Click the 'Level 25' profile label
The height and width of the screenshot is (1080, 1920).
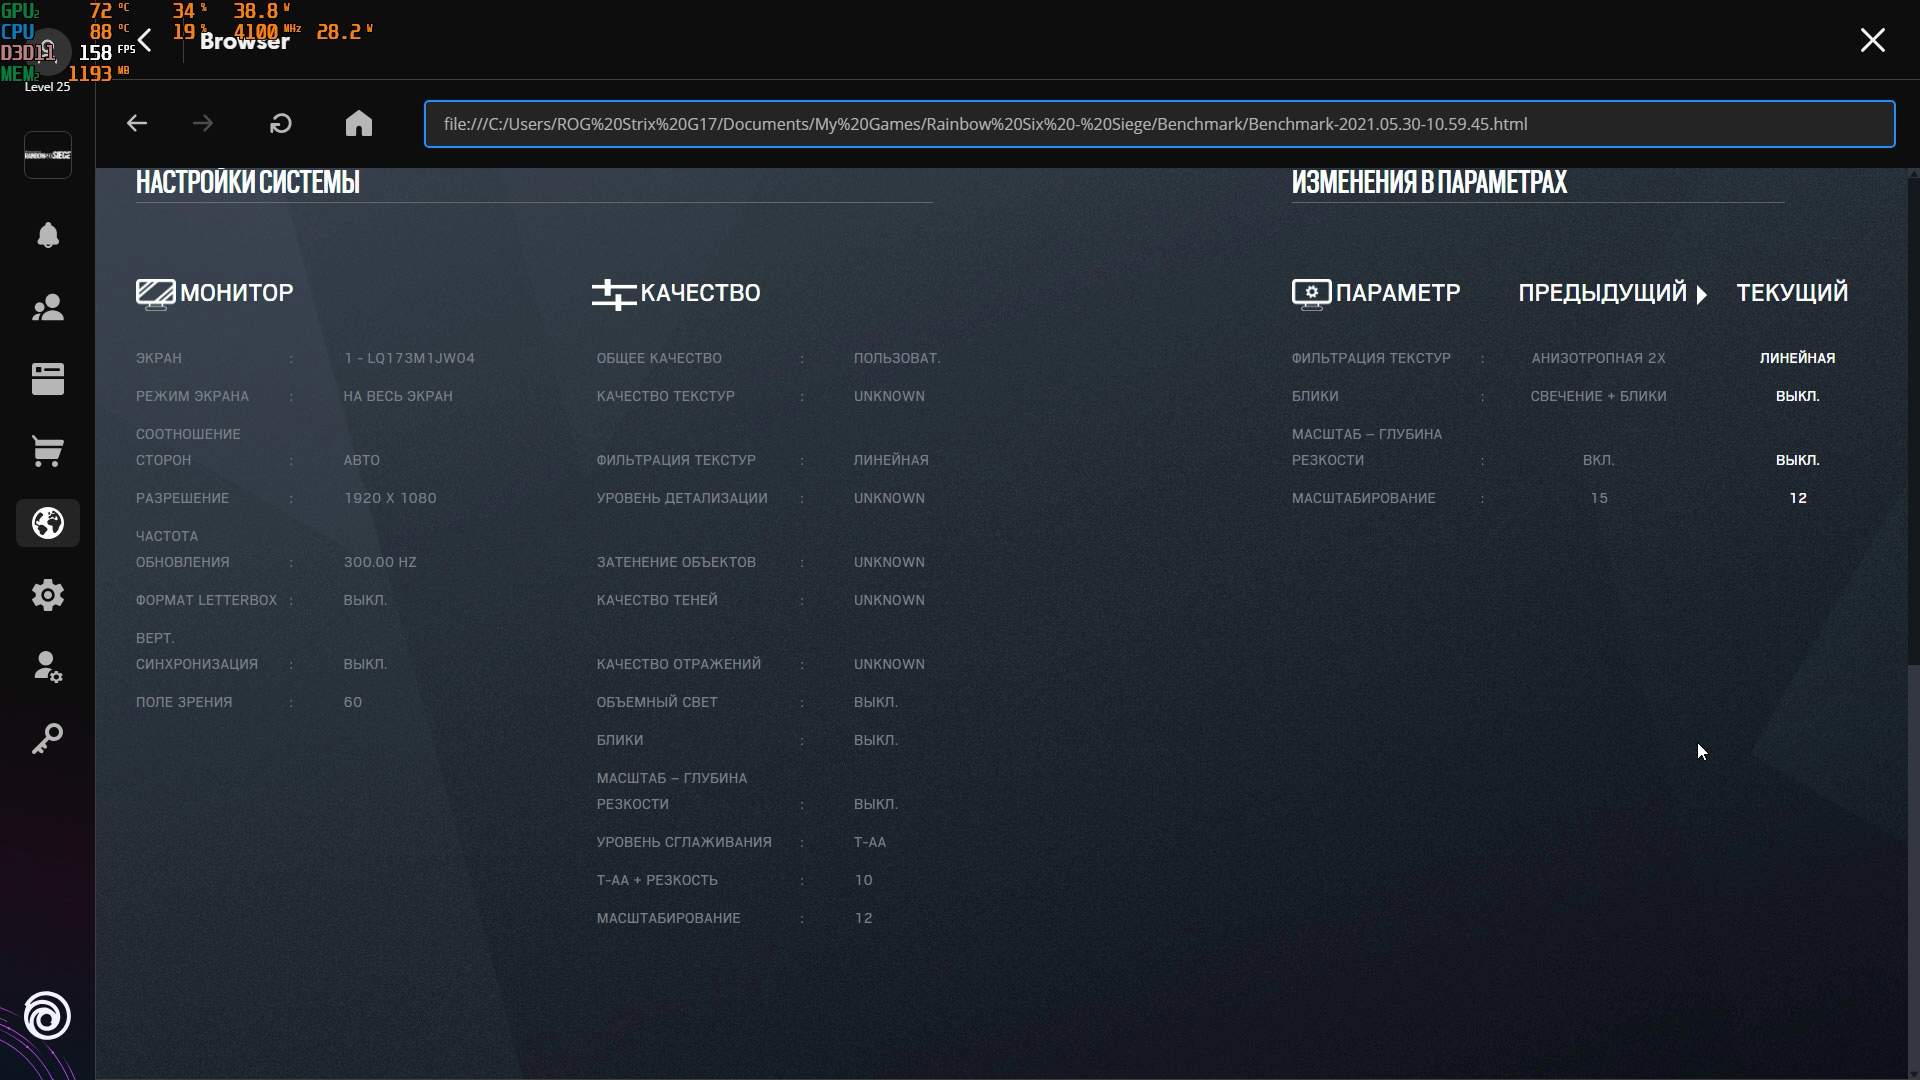(x=47, y=87)
